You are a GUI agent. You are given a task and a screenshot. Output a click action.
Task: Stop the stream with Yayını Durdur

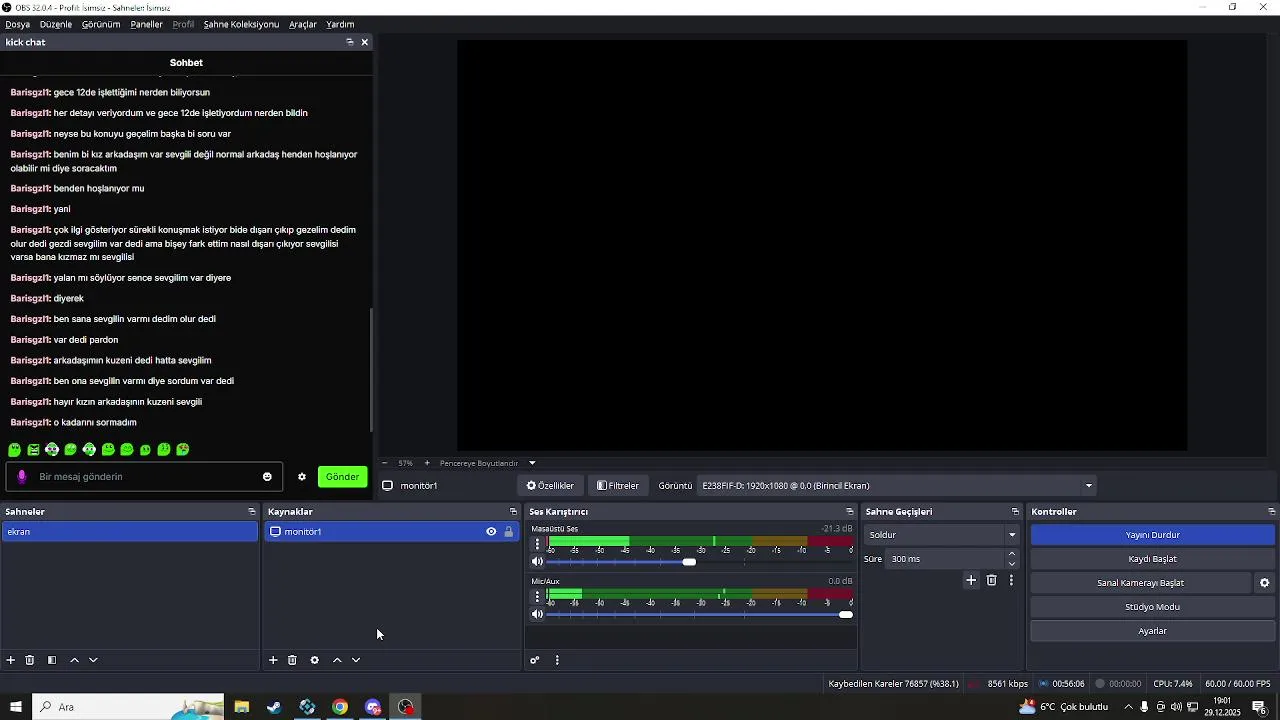pyautogui.click(x=1153, y=535)
